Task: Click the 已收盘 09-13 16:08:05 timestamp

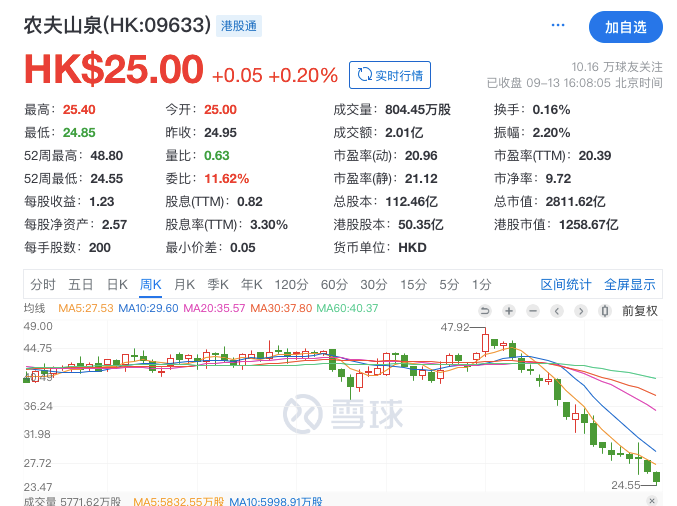Action: click(575, 82)
